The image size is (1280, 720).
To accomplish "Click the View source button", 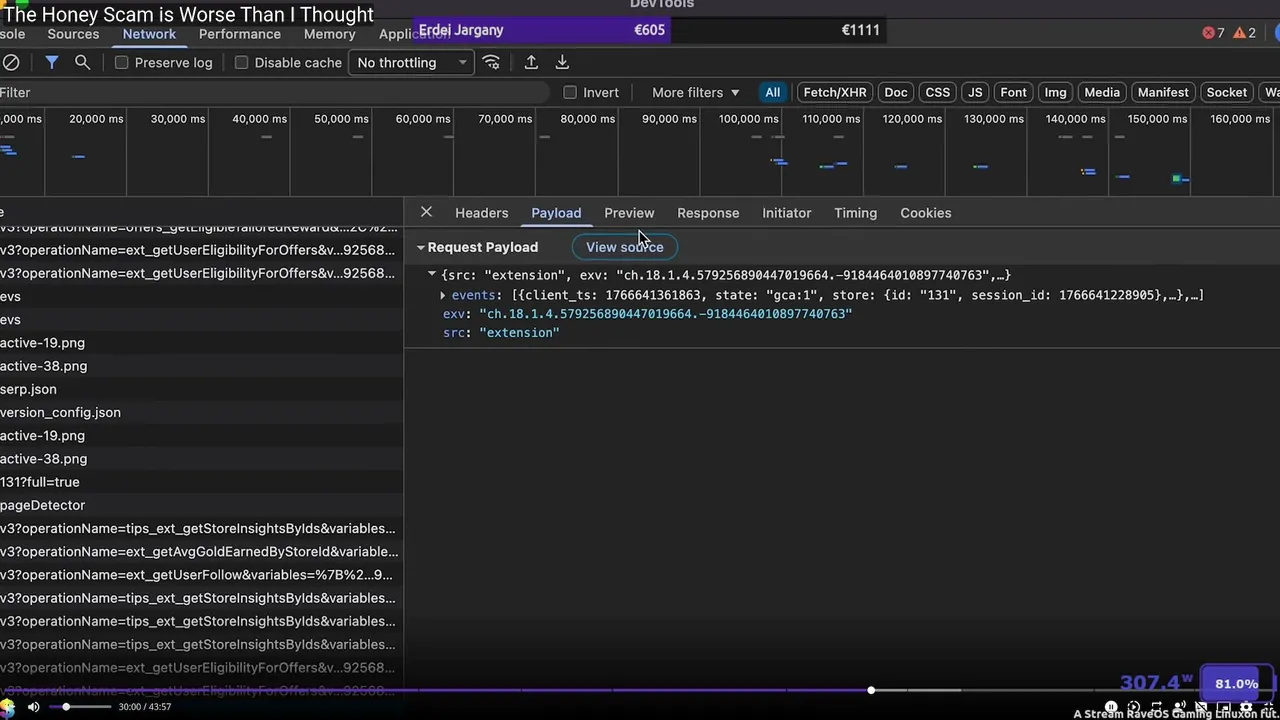I will click(624, 247).
